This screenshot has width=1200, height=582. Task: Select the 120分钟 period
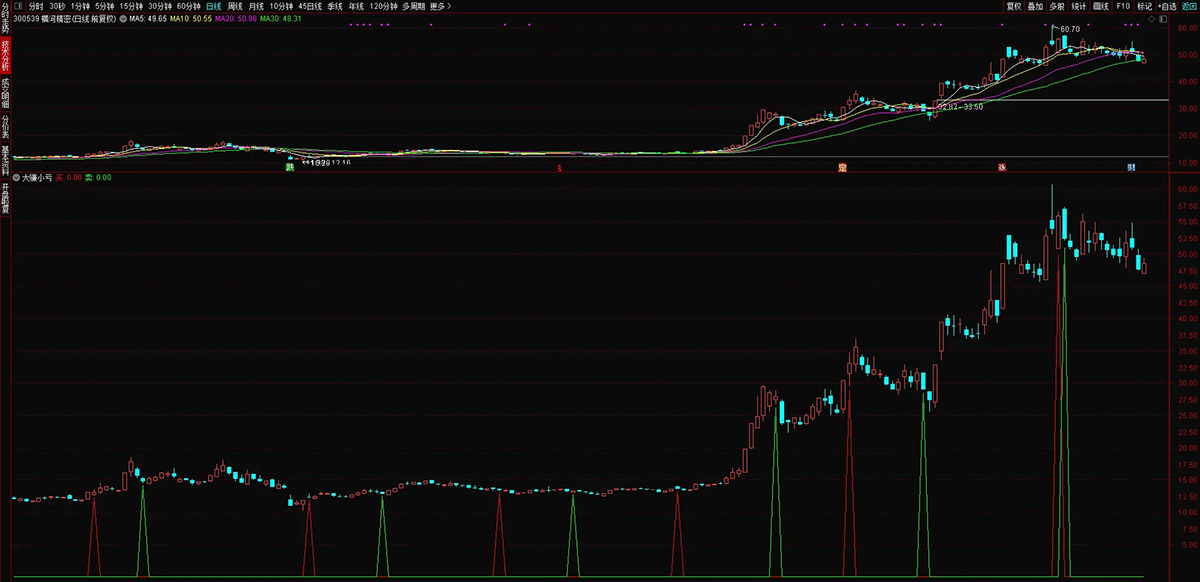click(384, 6)
